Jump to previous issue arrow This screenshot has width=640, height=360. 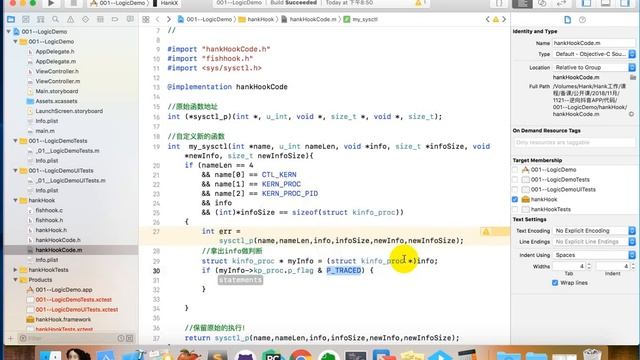pyautogui.click(x=487, y=19)
